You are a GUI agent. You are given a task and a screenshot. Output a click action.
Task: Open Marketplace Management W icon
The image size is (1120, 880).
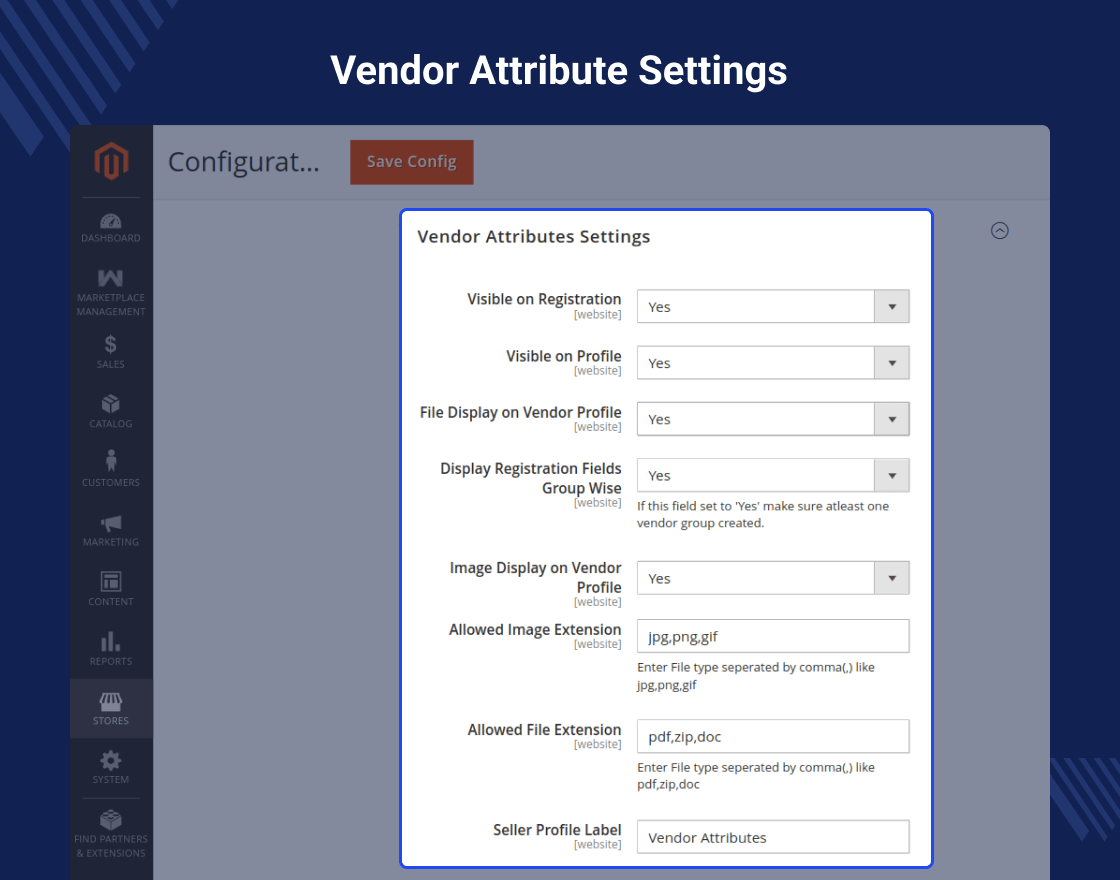[111, 278]
